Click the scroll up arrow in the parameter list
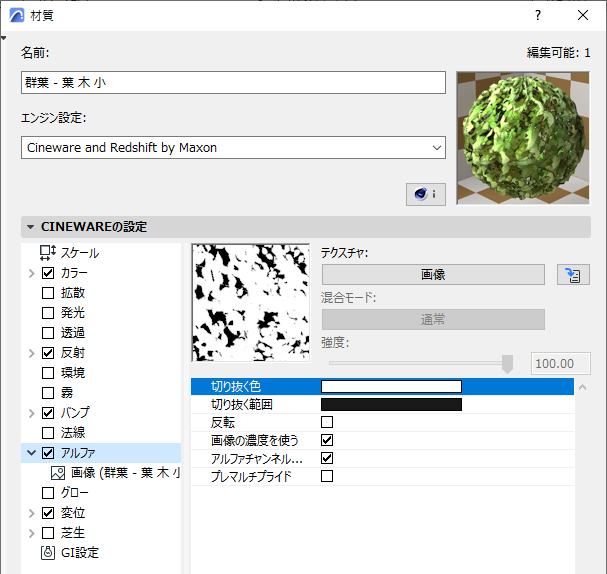 (x=582, y=387)
